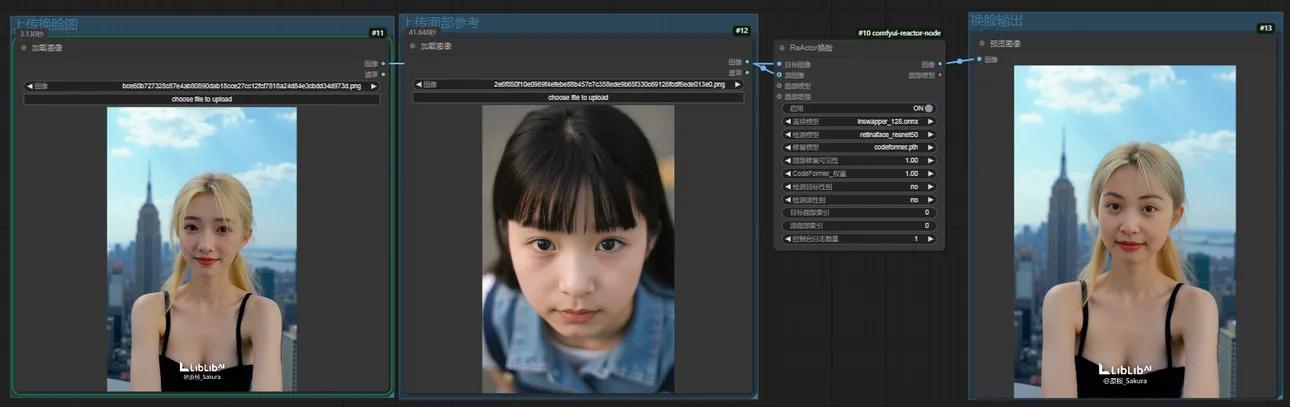Click the 目标面部索引 input field
This screenshot has width=1290, height=407.
[859, 213]
